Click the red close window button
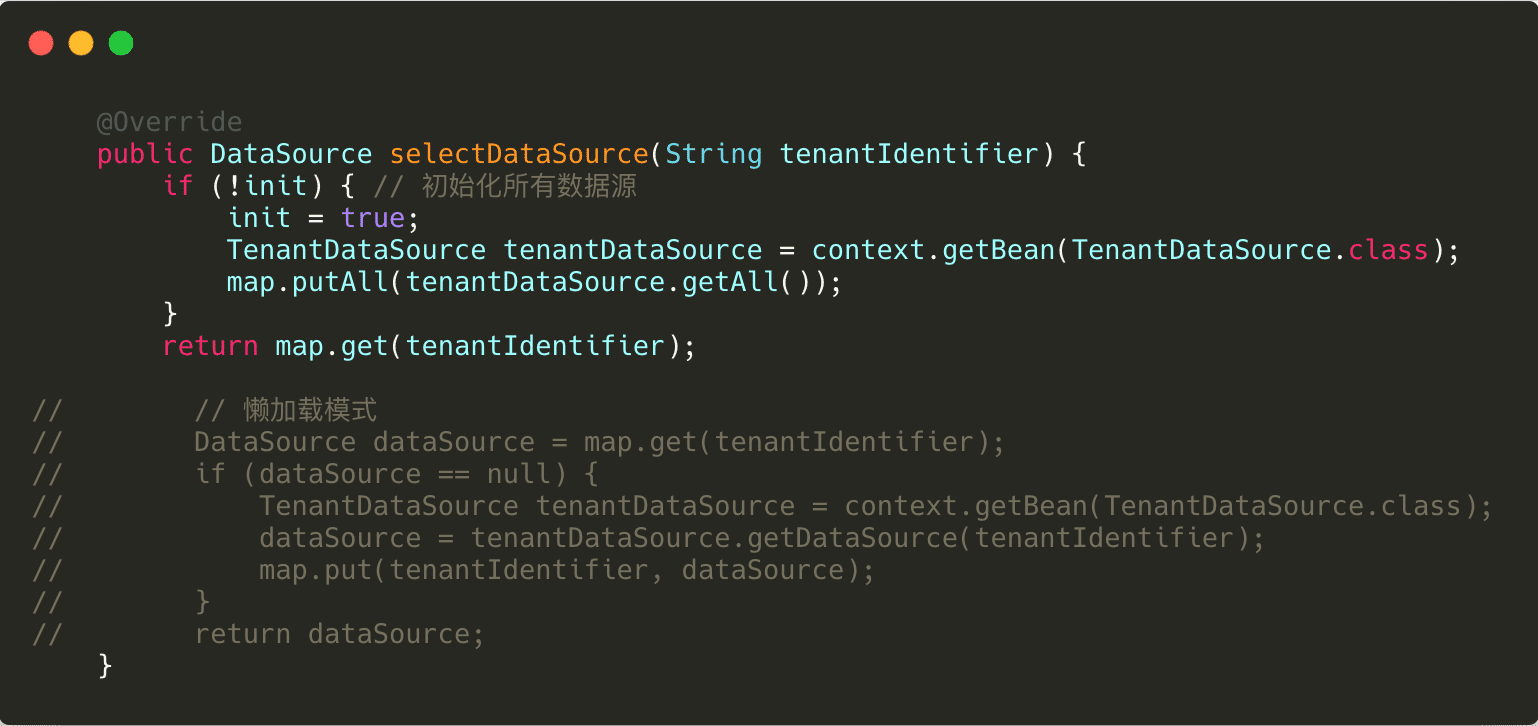 [41, 44]
